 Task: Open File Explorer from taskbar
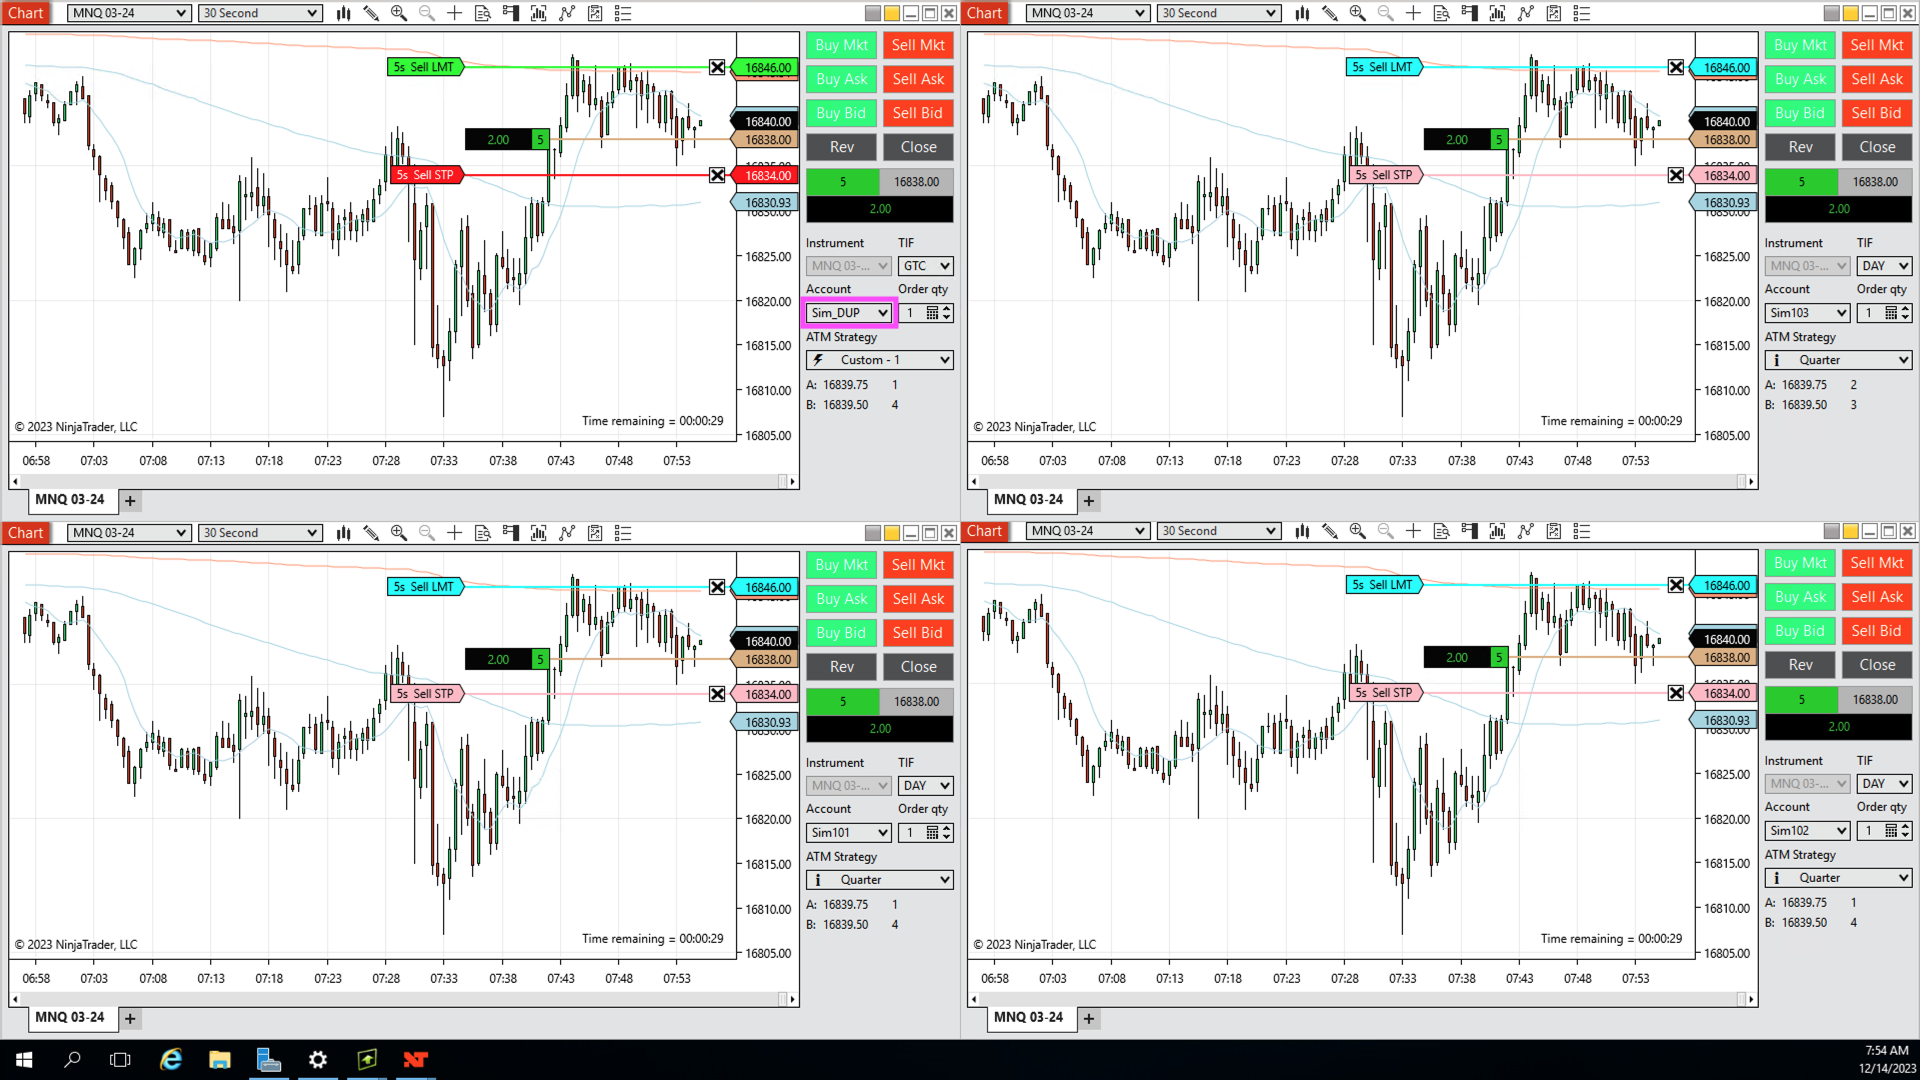coord(220,1060)
